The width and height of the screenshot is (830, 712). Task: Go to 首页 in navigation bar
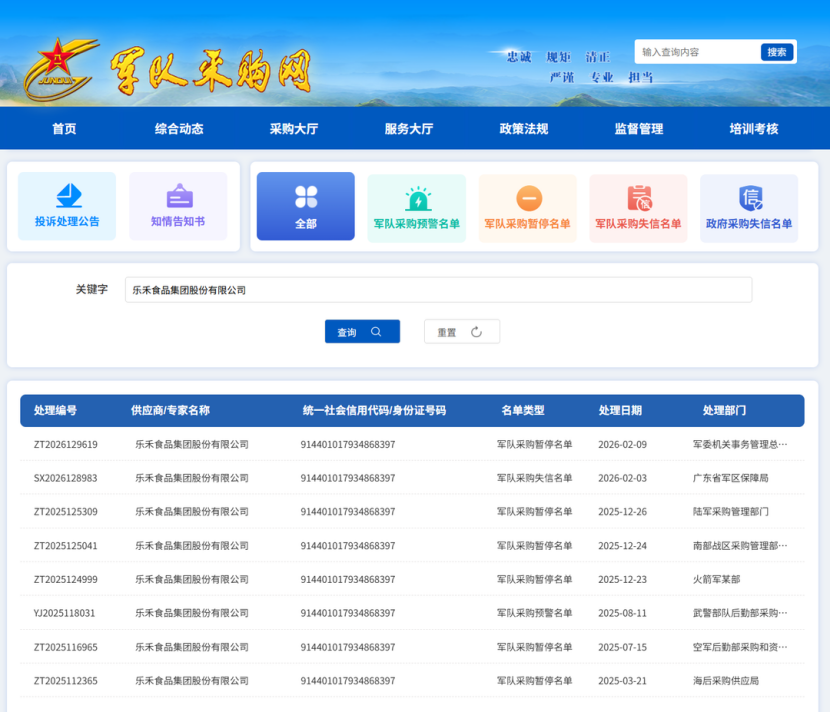[64, 129]
